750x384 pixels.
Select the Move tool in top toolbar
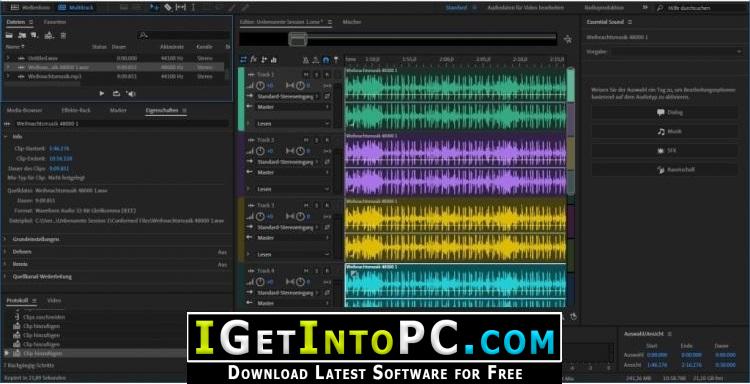pyautogui.click(x=154, y=7)
